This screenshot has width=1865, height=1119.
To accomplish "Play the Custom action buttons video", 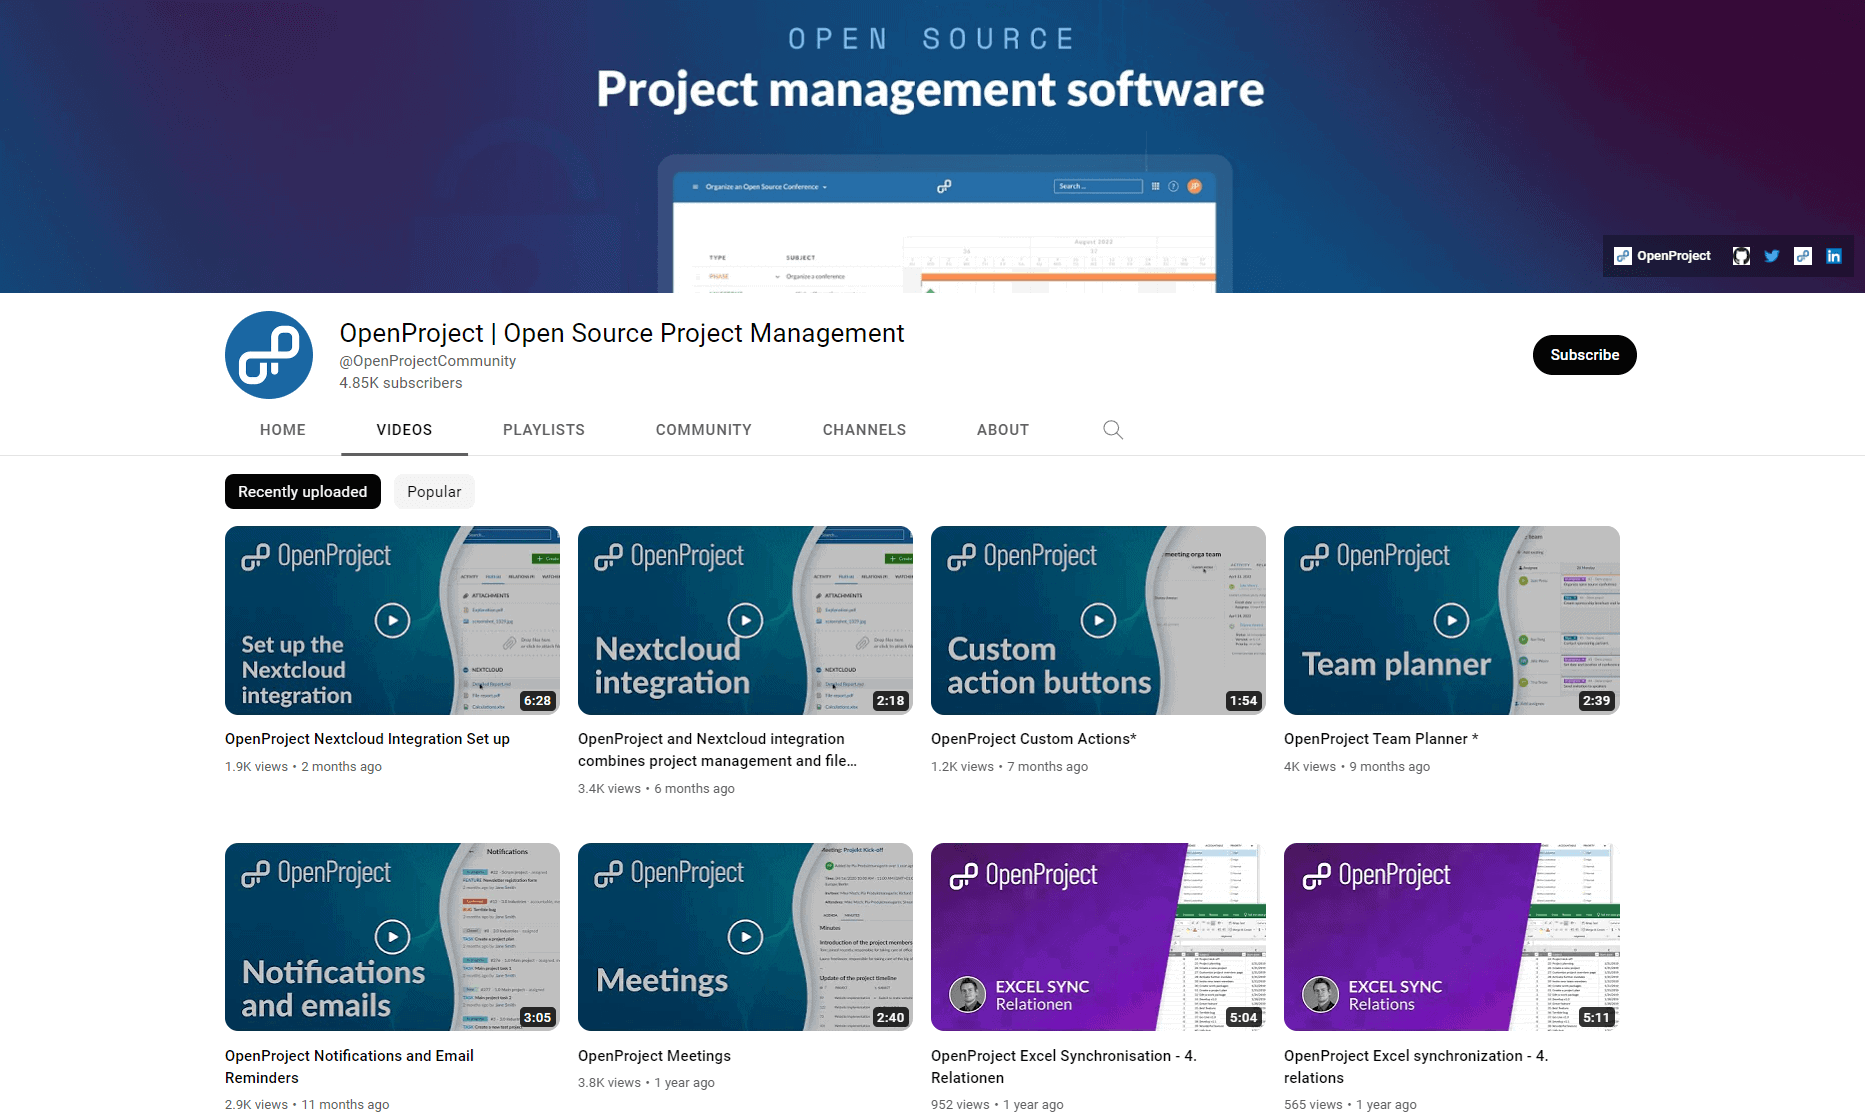I will (1098, 620).
